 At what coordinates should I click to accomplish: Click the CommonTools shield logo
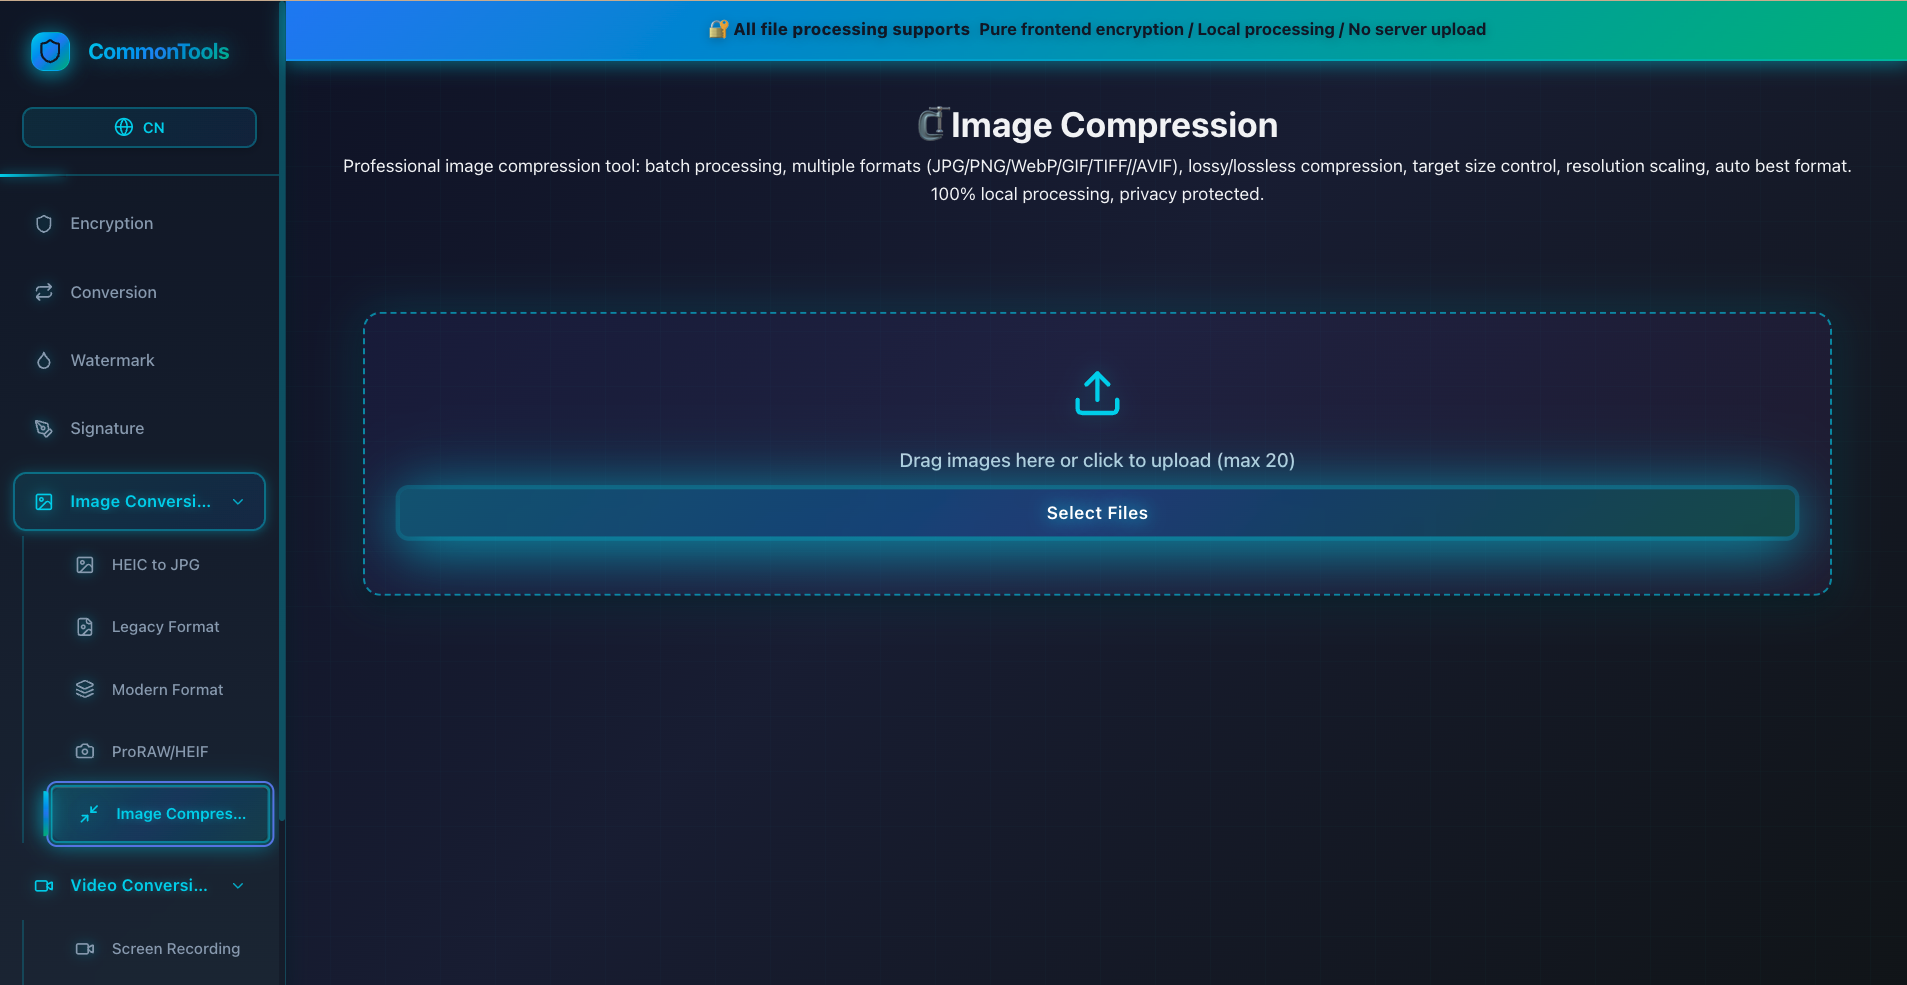click(x=50, y=51)
